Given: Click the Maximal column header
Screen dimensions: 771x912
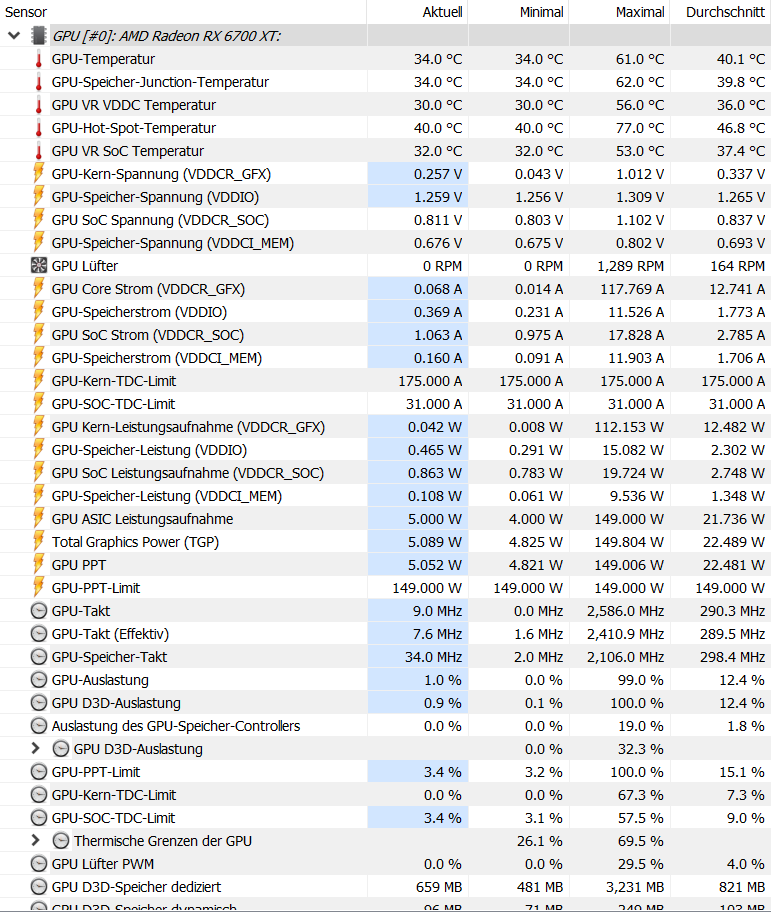Looking at the screenshot, I should click(x=620, y=12).
